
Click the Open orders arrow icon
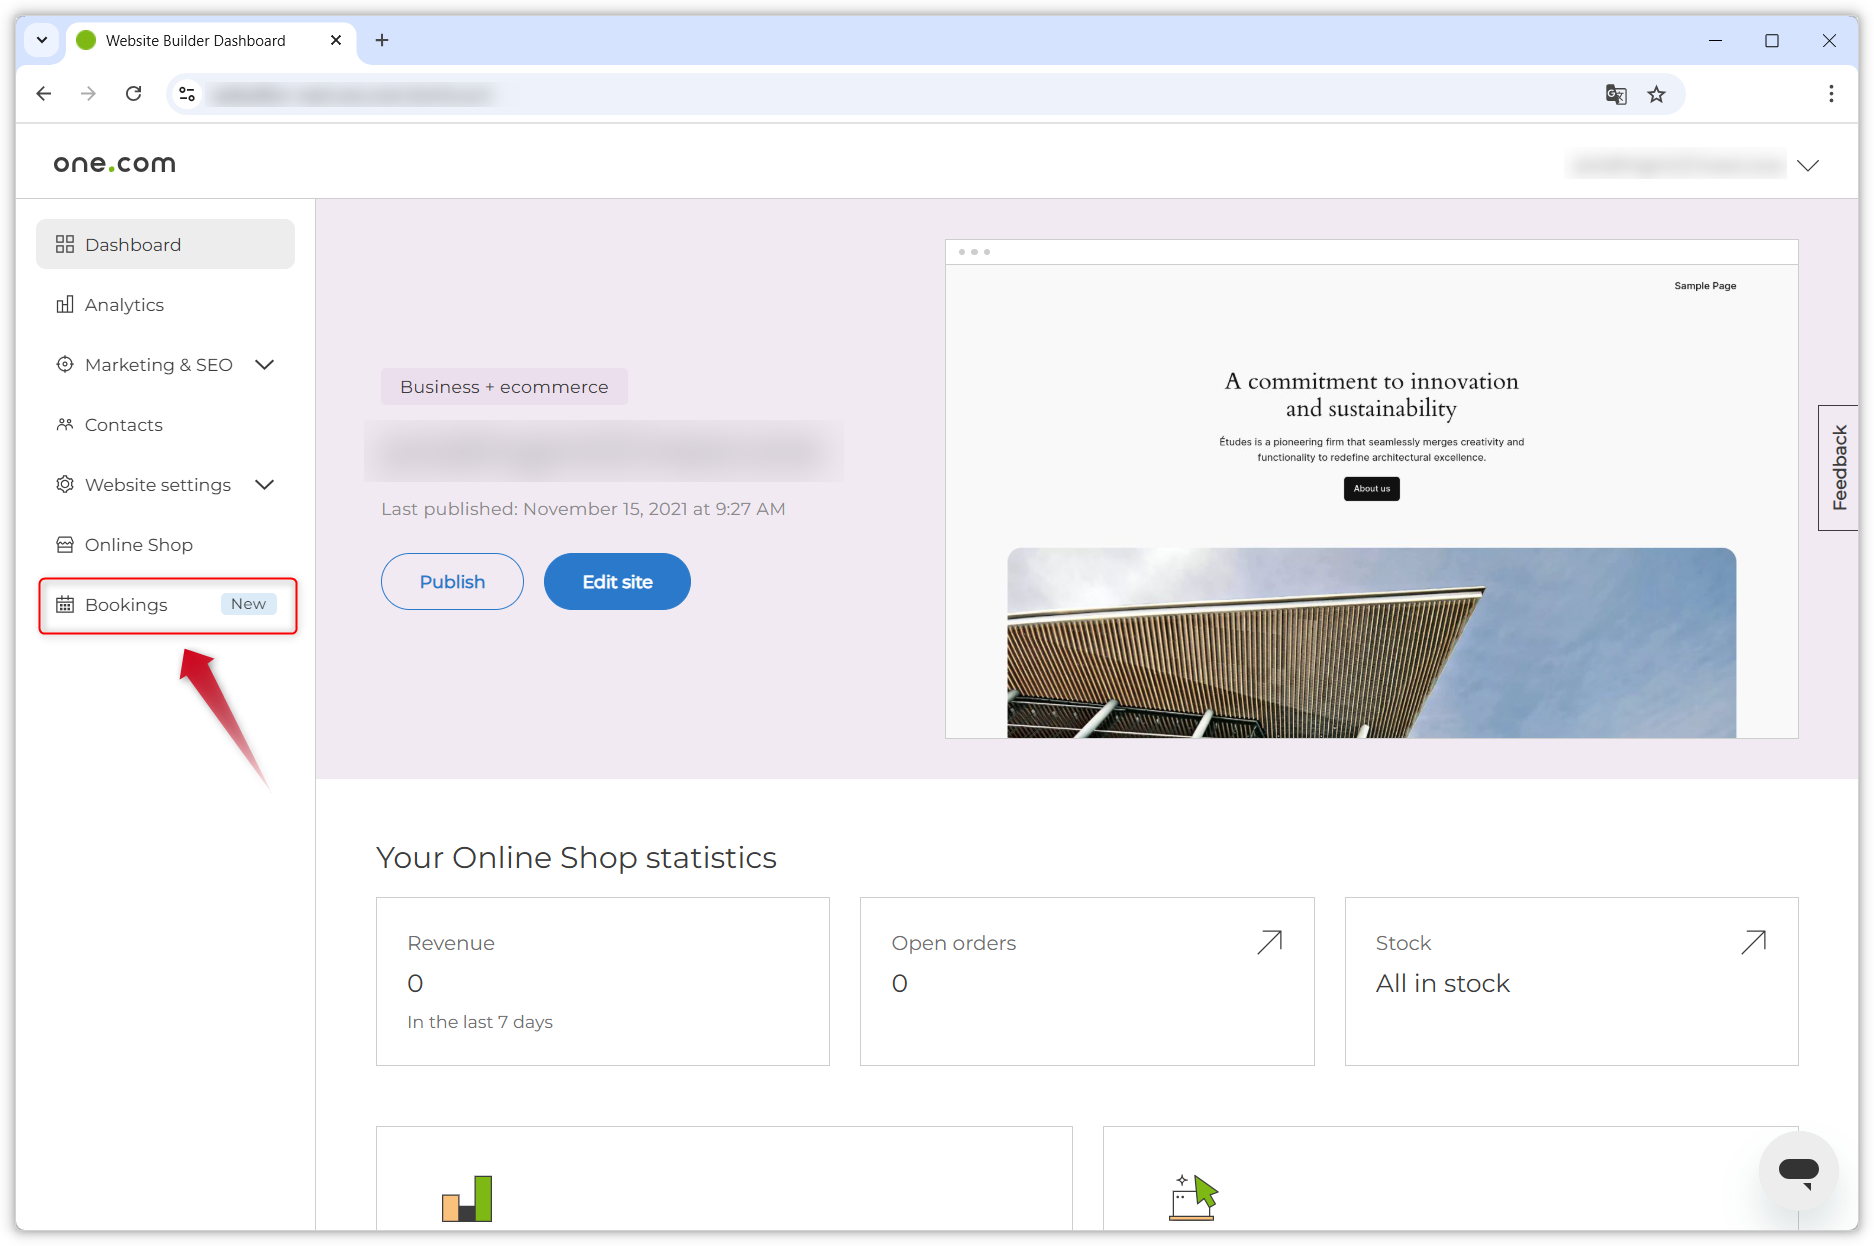pyautogui.click(x=1270, y=941)
